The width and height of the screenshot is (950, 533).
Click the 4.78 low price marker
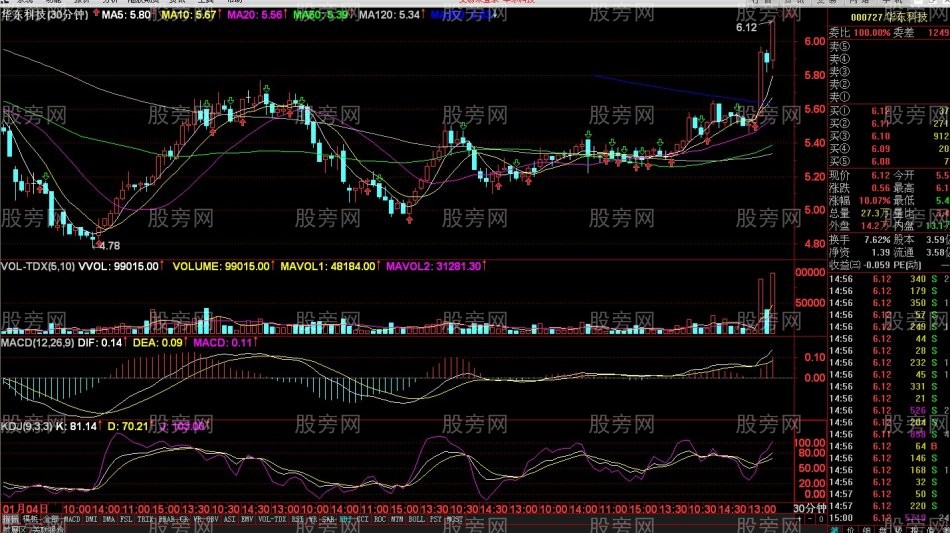110,246
